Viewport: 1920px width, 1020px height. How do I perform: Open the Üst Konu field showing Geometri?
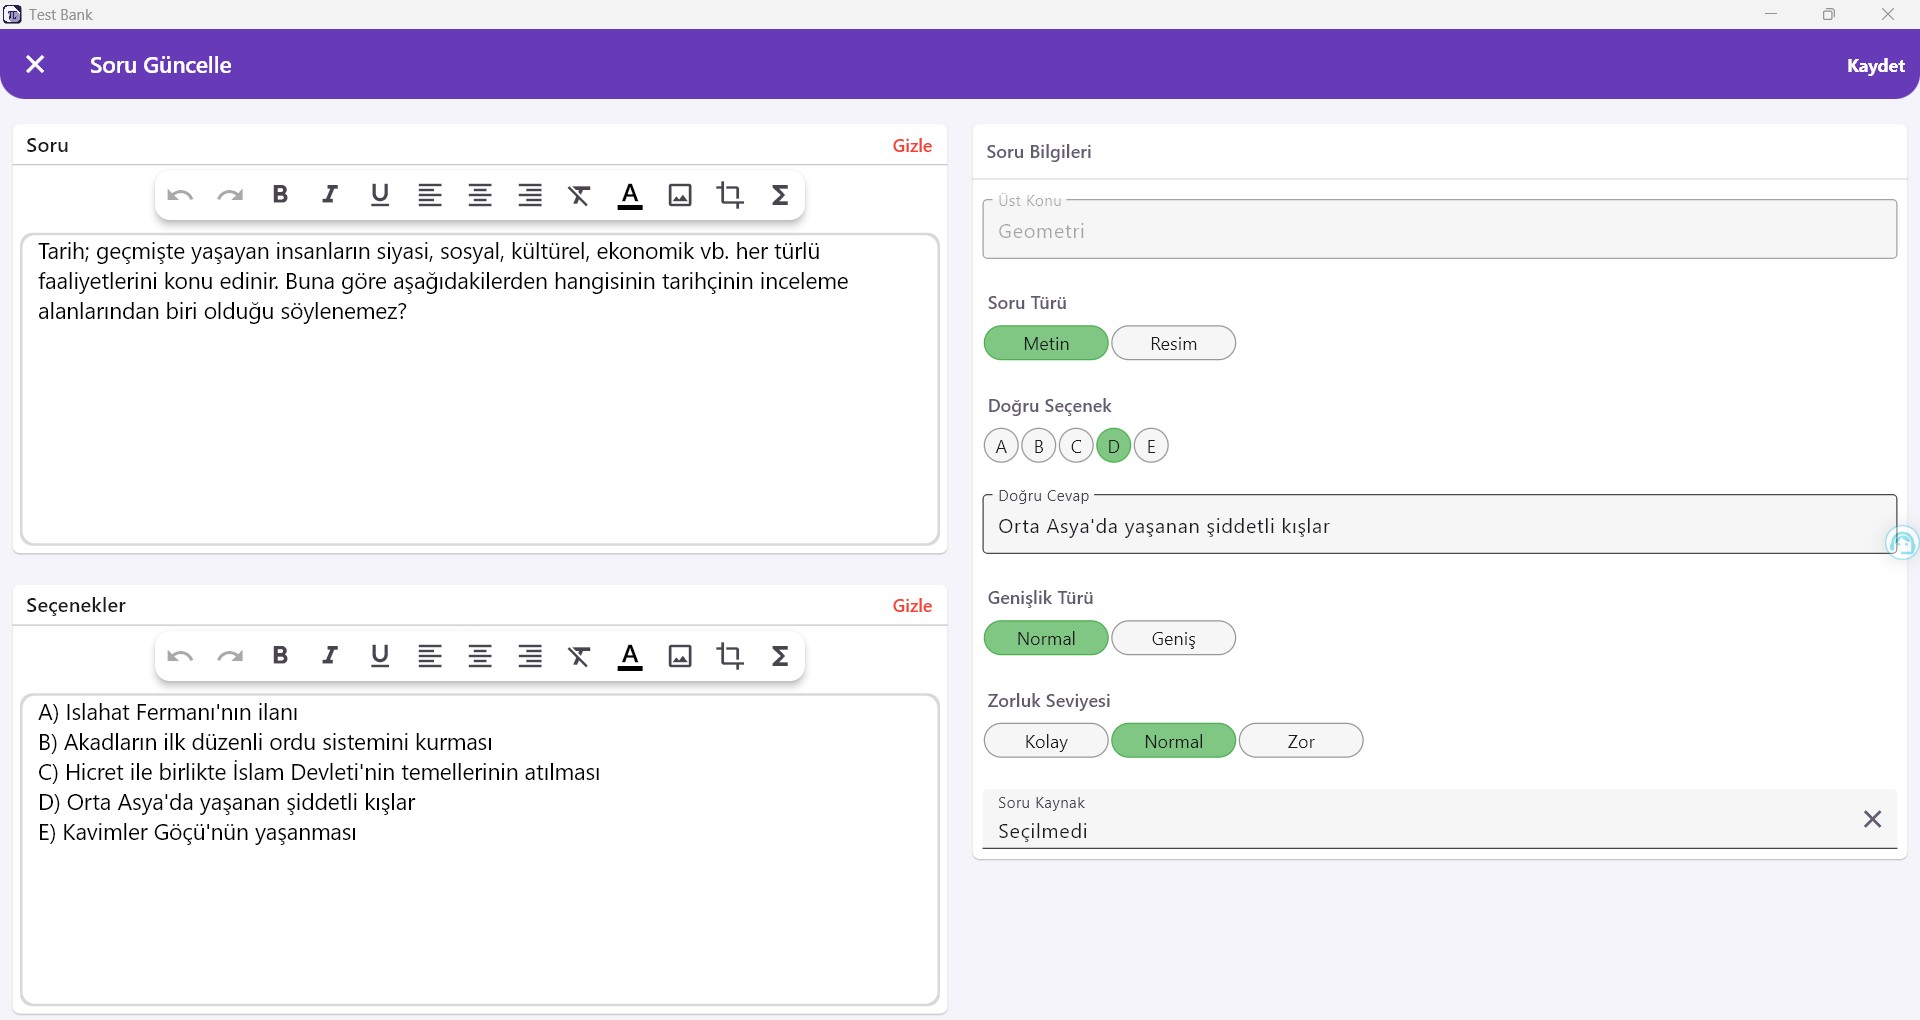click(x=1439, y=229)
